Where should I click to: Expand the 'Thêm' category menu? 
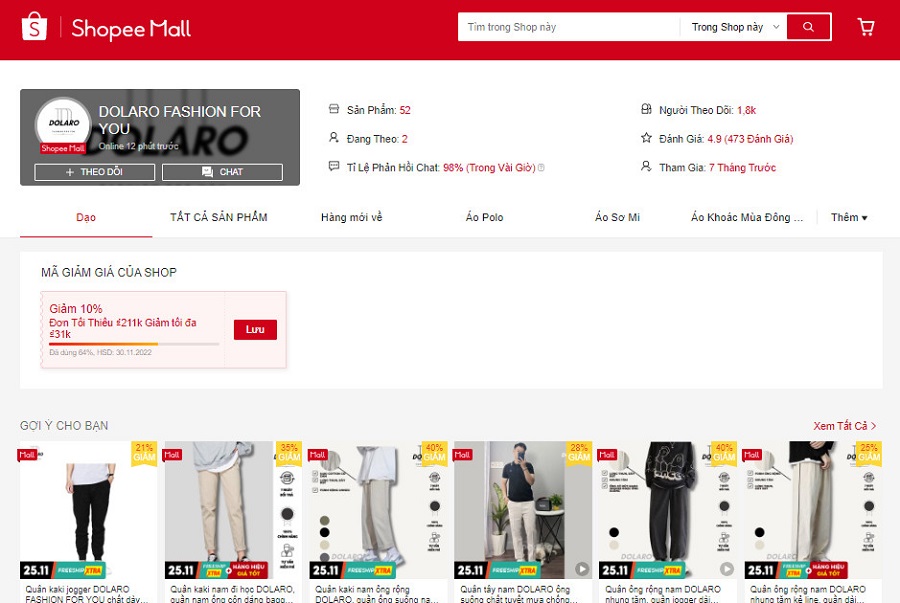[x=849, y=217]
